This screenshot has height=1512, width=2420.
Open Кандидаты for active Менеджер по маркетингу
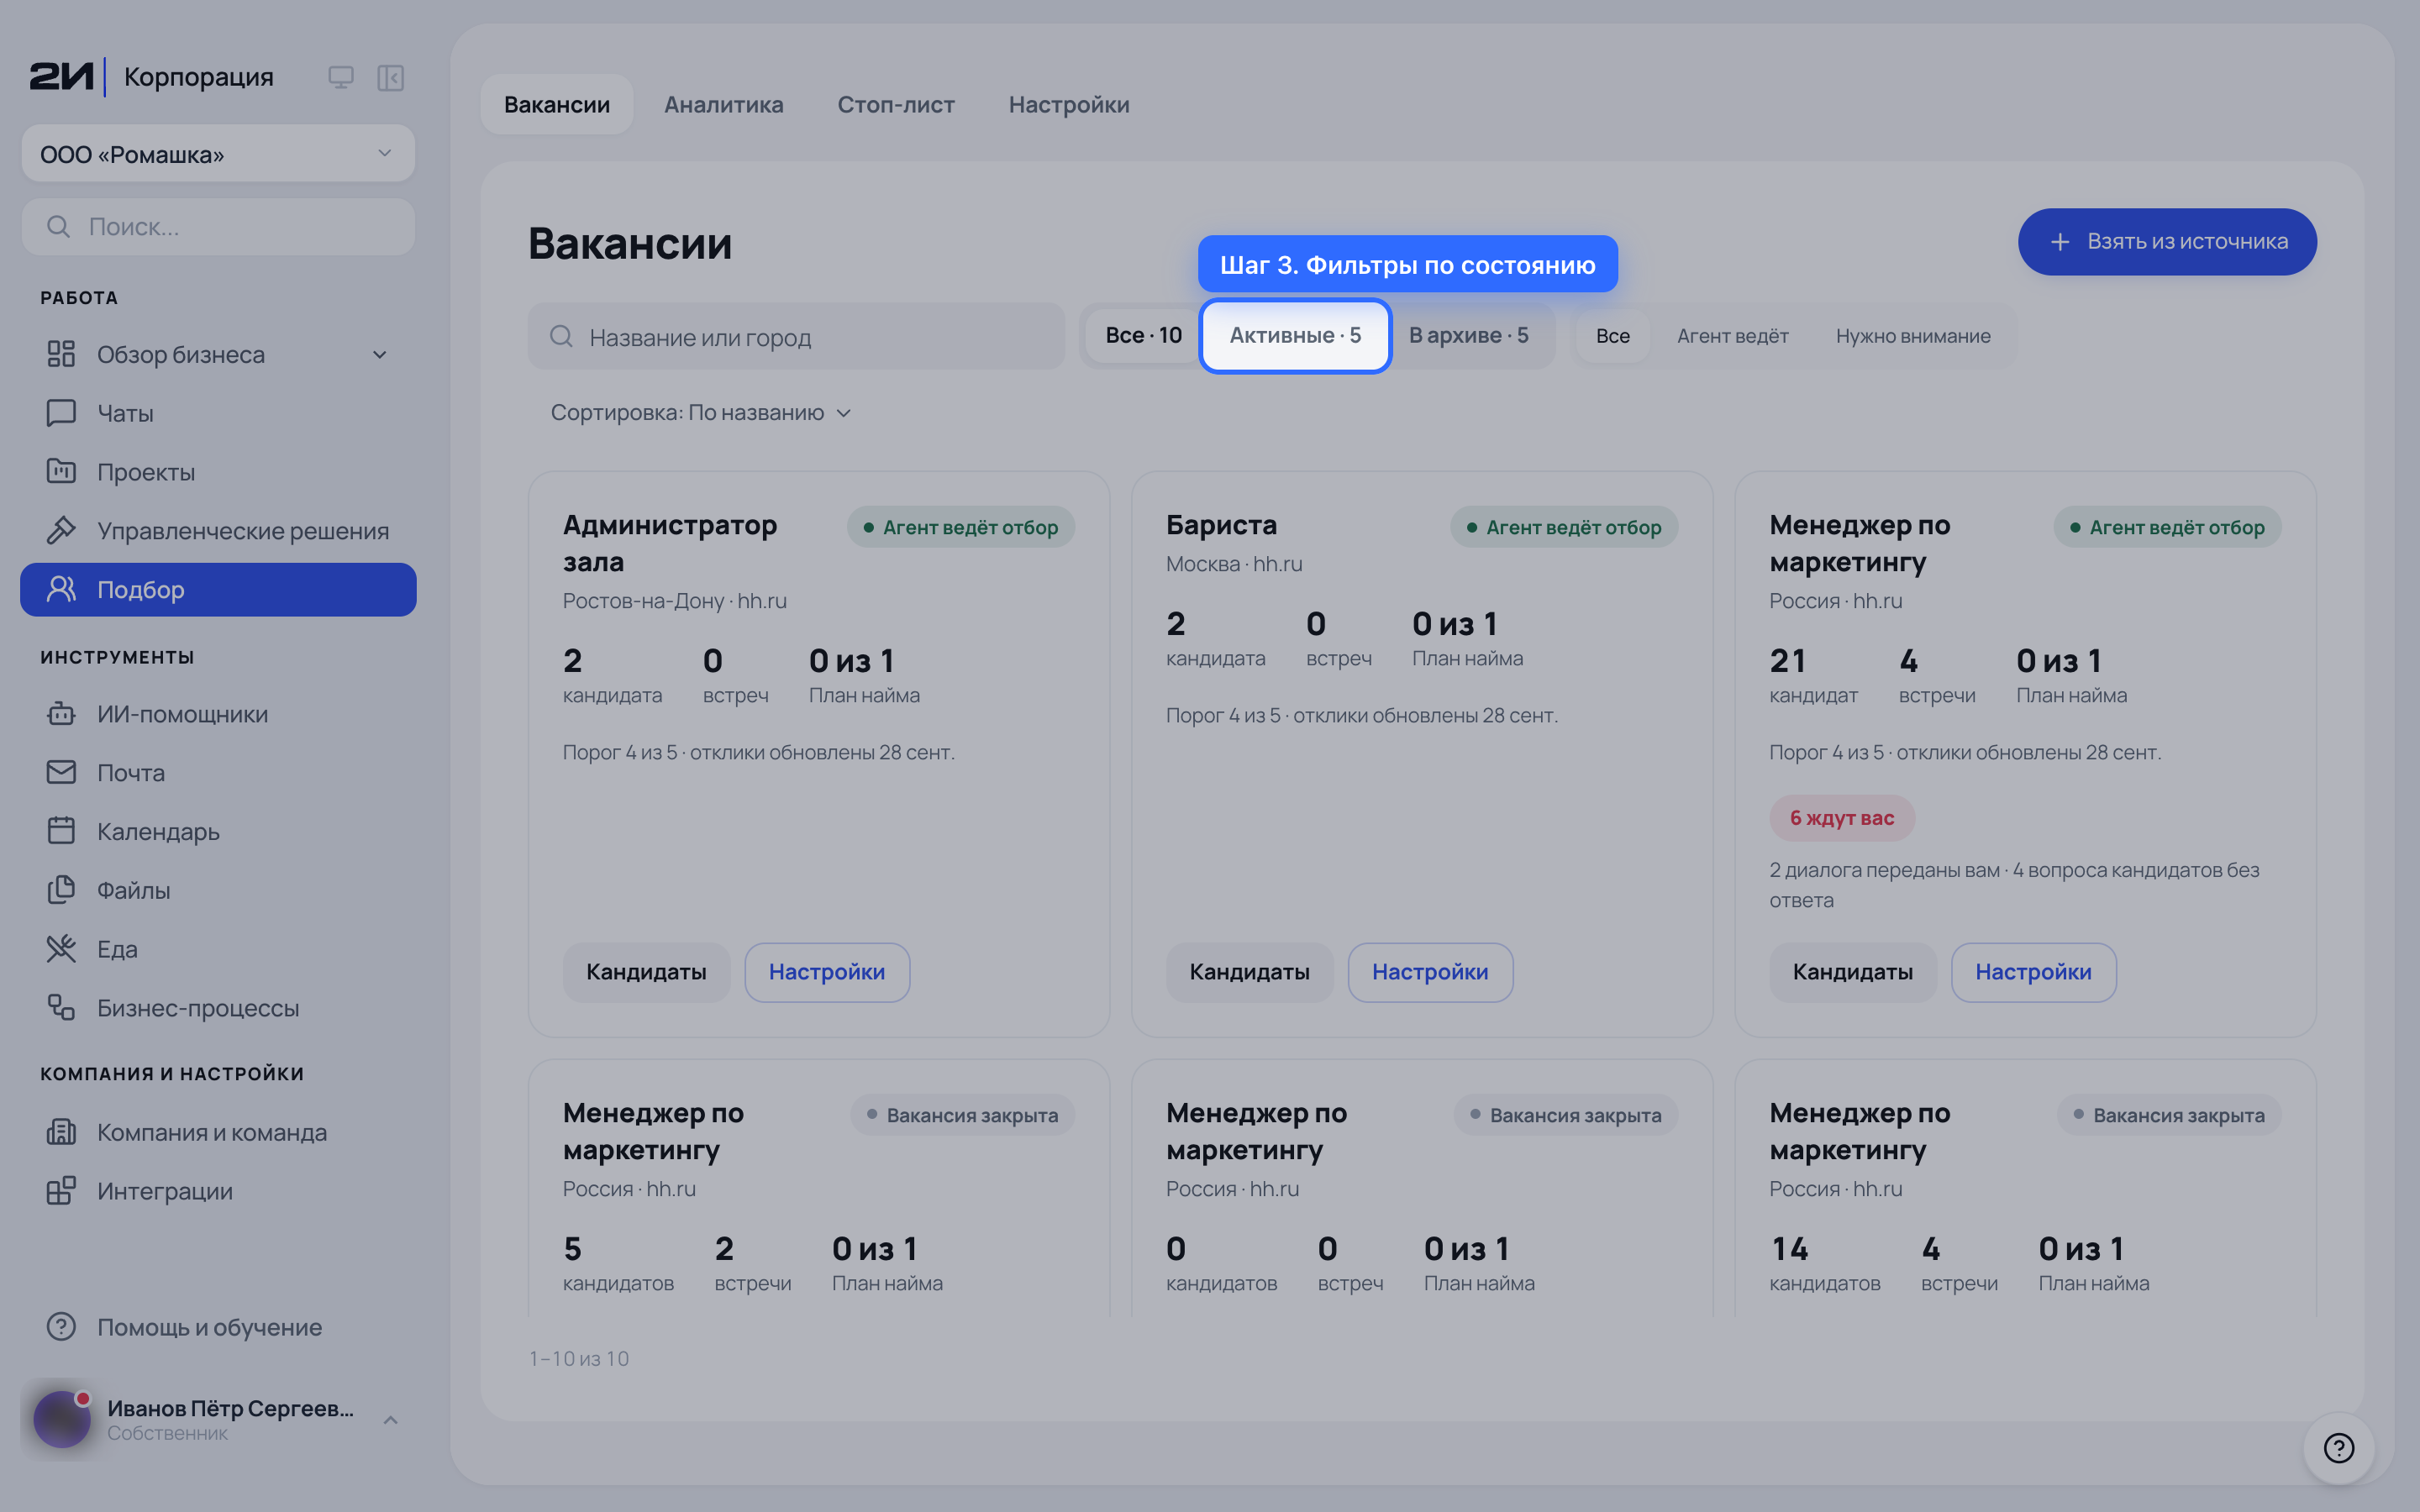pyautogui.click(x=1852, y=972)
